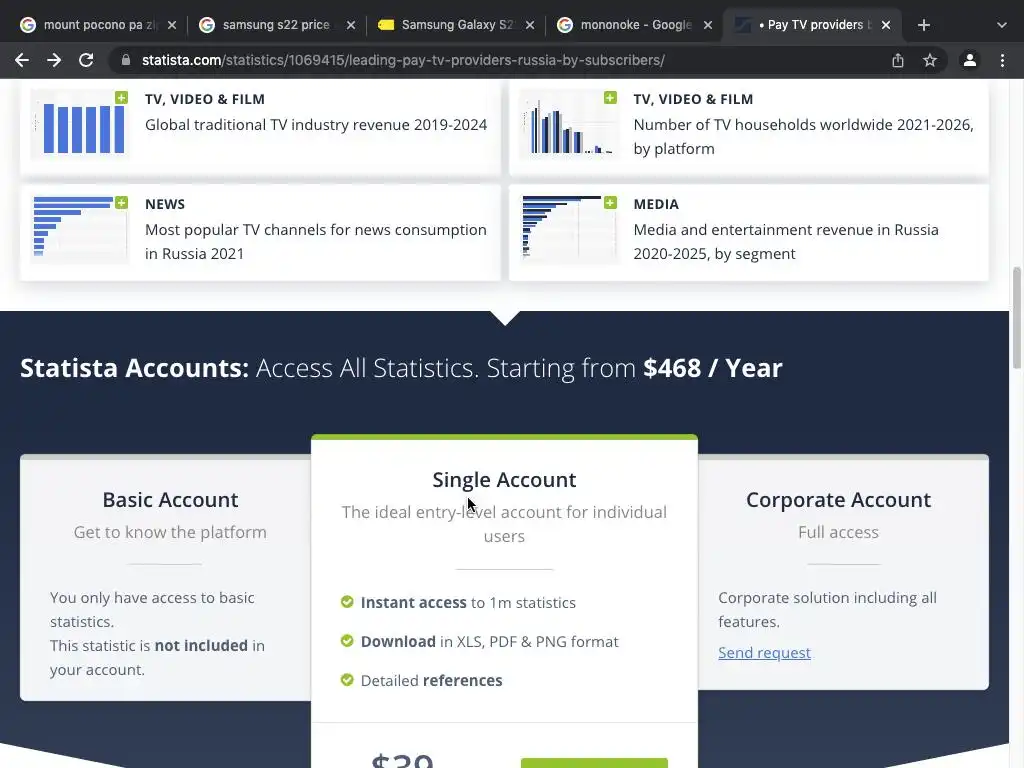Close the mononoke Google tab
Screen dimensions: 1024x768
pyautogui.click(x=708, y=25)
